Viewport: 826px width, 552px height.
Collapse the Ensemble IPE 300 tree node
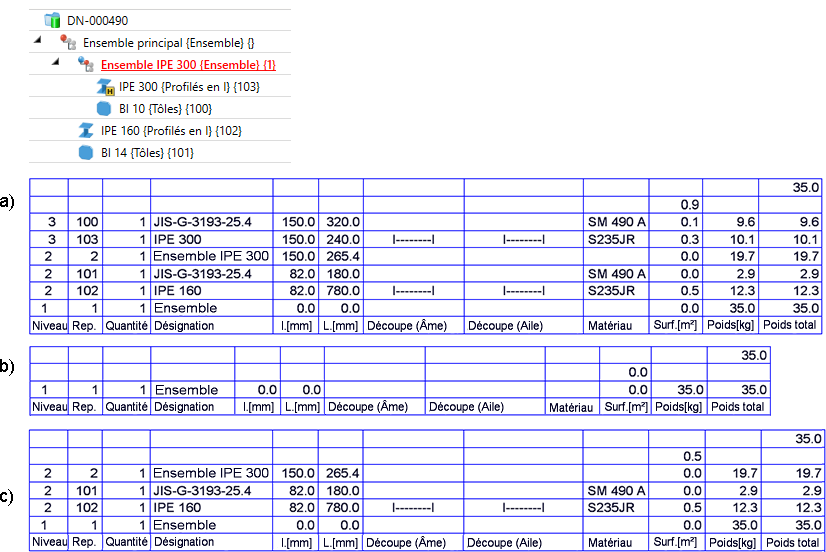point(55,62)
